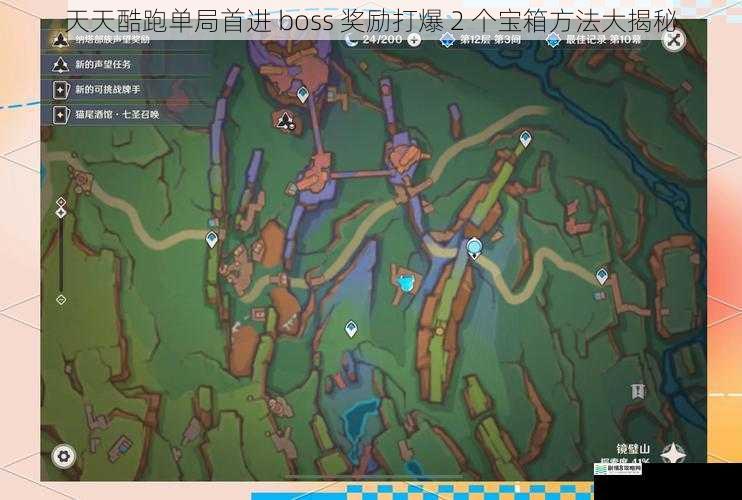Screen dimensions: 742x500
Task: Select the waypoint at road's eastern end
Action: click(602, 276)
